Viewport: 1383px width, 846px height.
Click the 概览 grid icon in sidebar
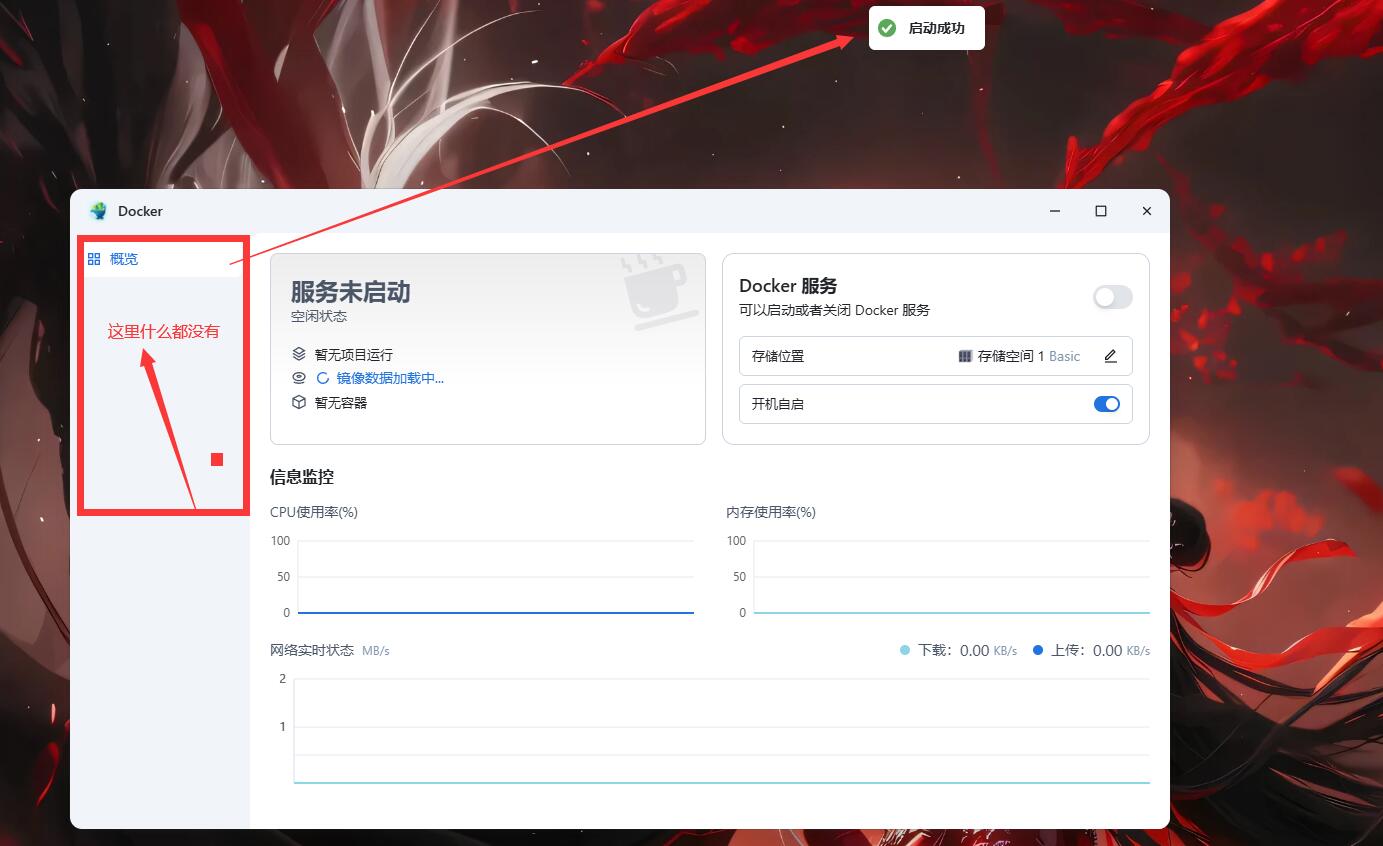[x=94, y=259]
